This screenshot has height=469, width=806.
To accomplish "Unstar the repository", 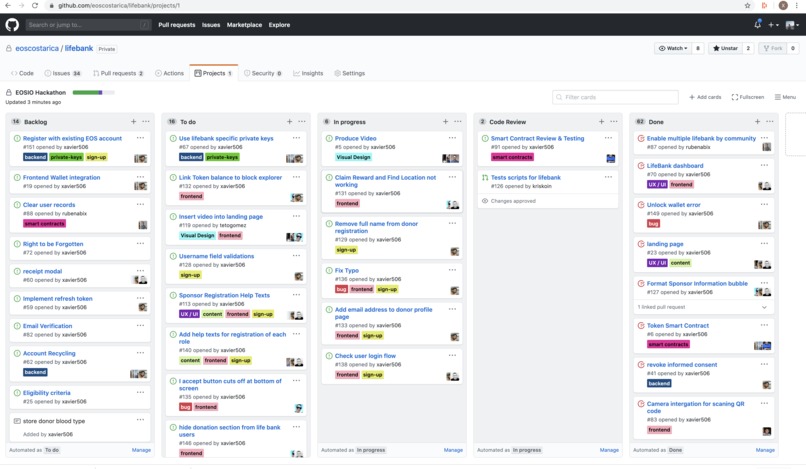I will pos(725,48).
